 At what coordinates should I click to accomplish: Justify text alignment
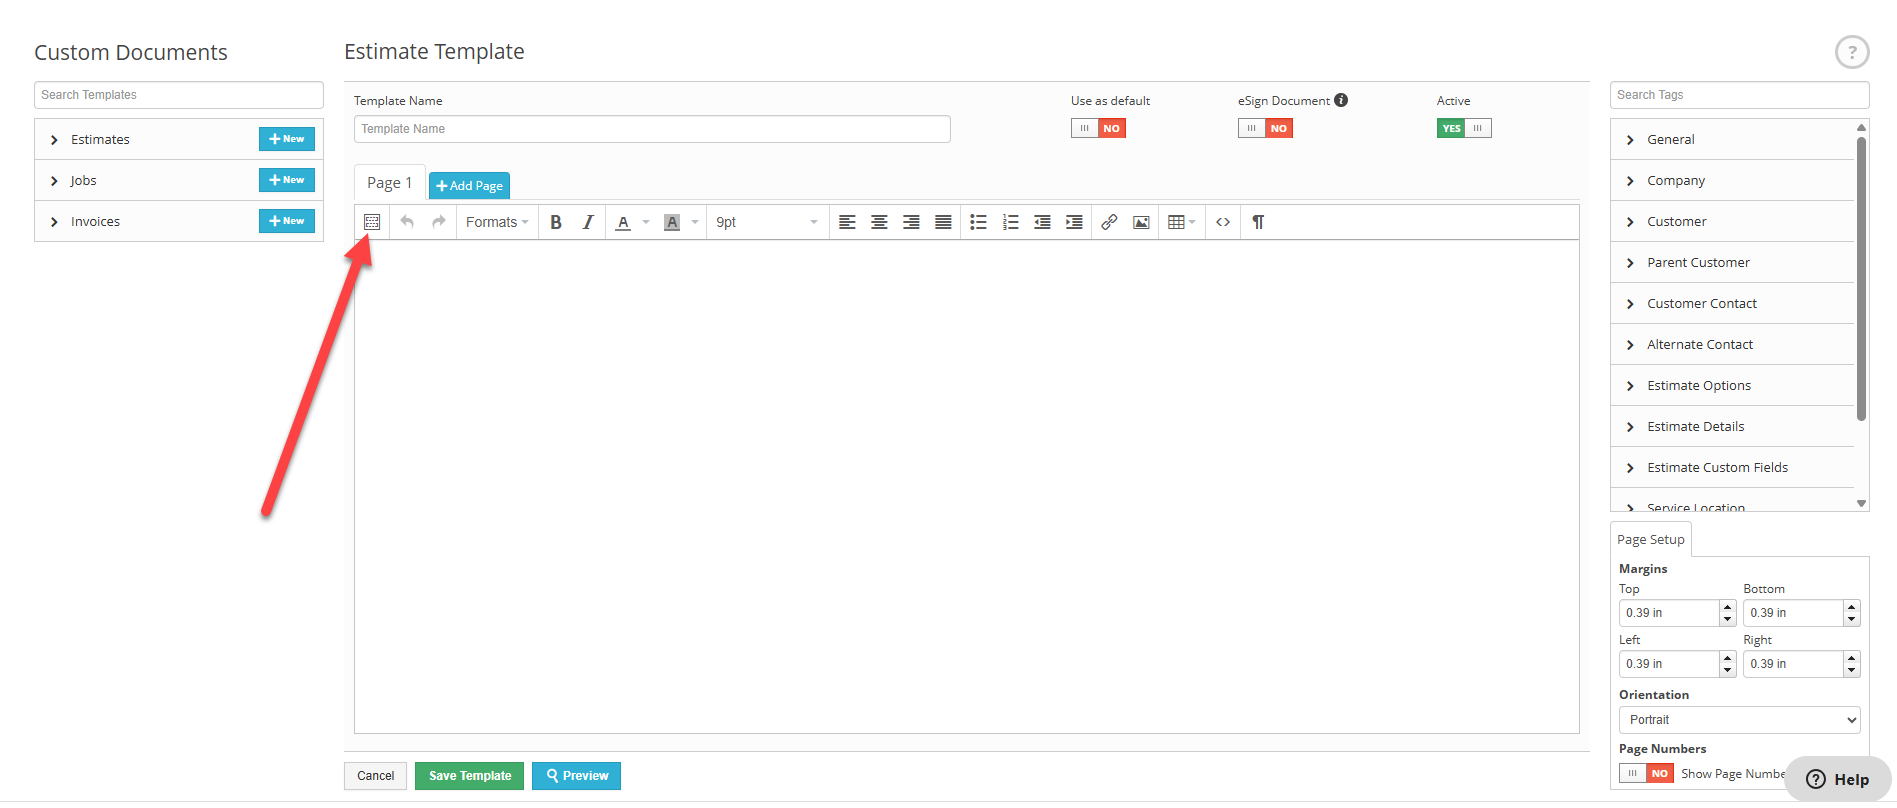tap(943, 222)
